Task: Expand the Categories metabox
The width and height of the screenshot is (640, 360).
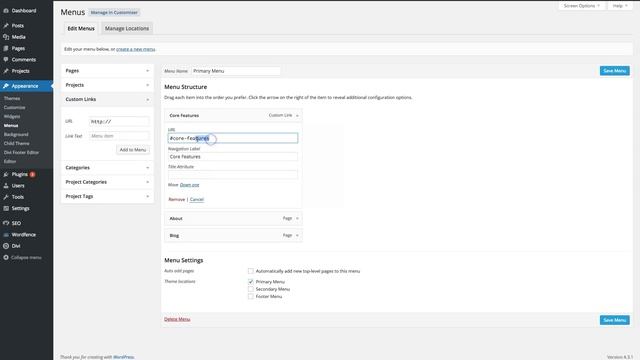Action: pyautogui.click(x=147, y=168)
